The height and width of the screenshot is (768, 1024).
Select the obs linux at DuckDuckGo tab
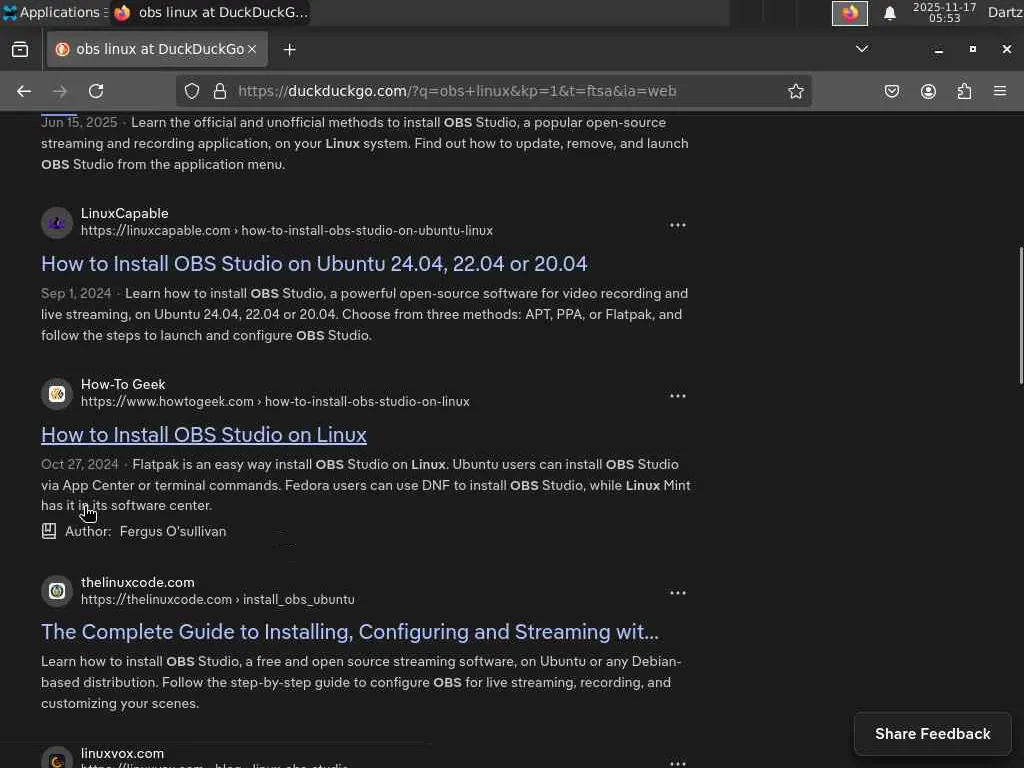tap(157, 50)
